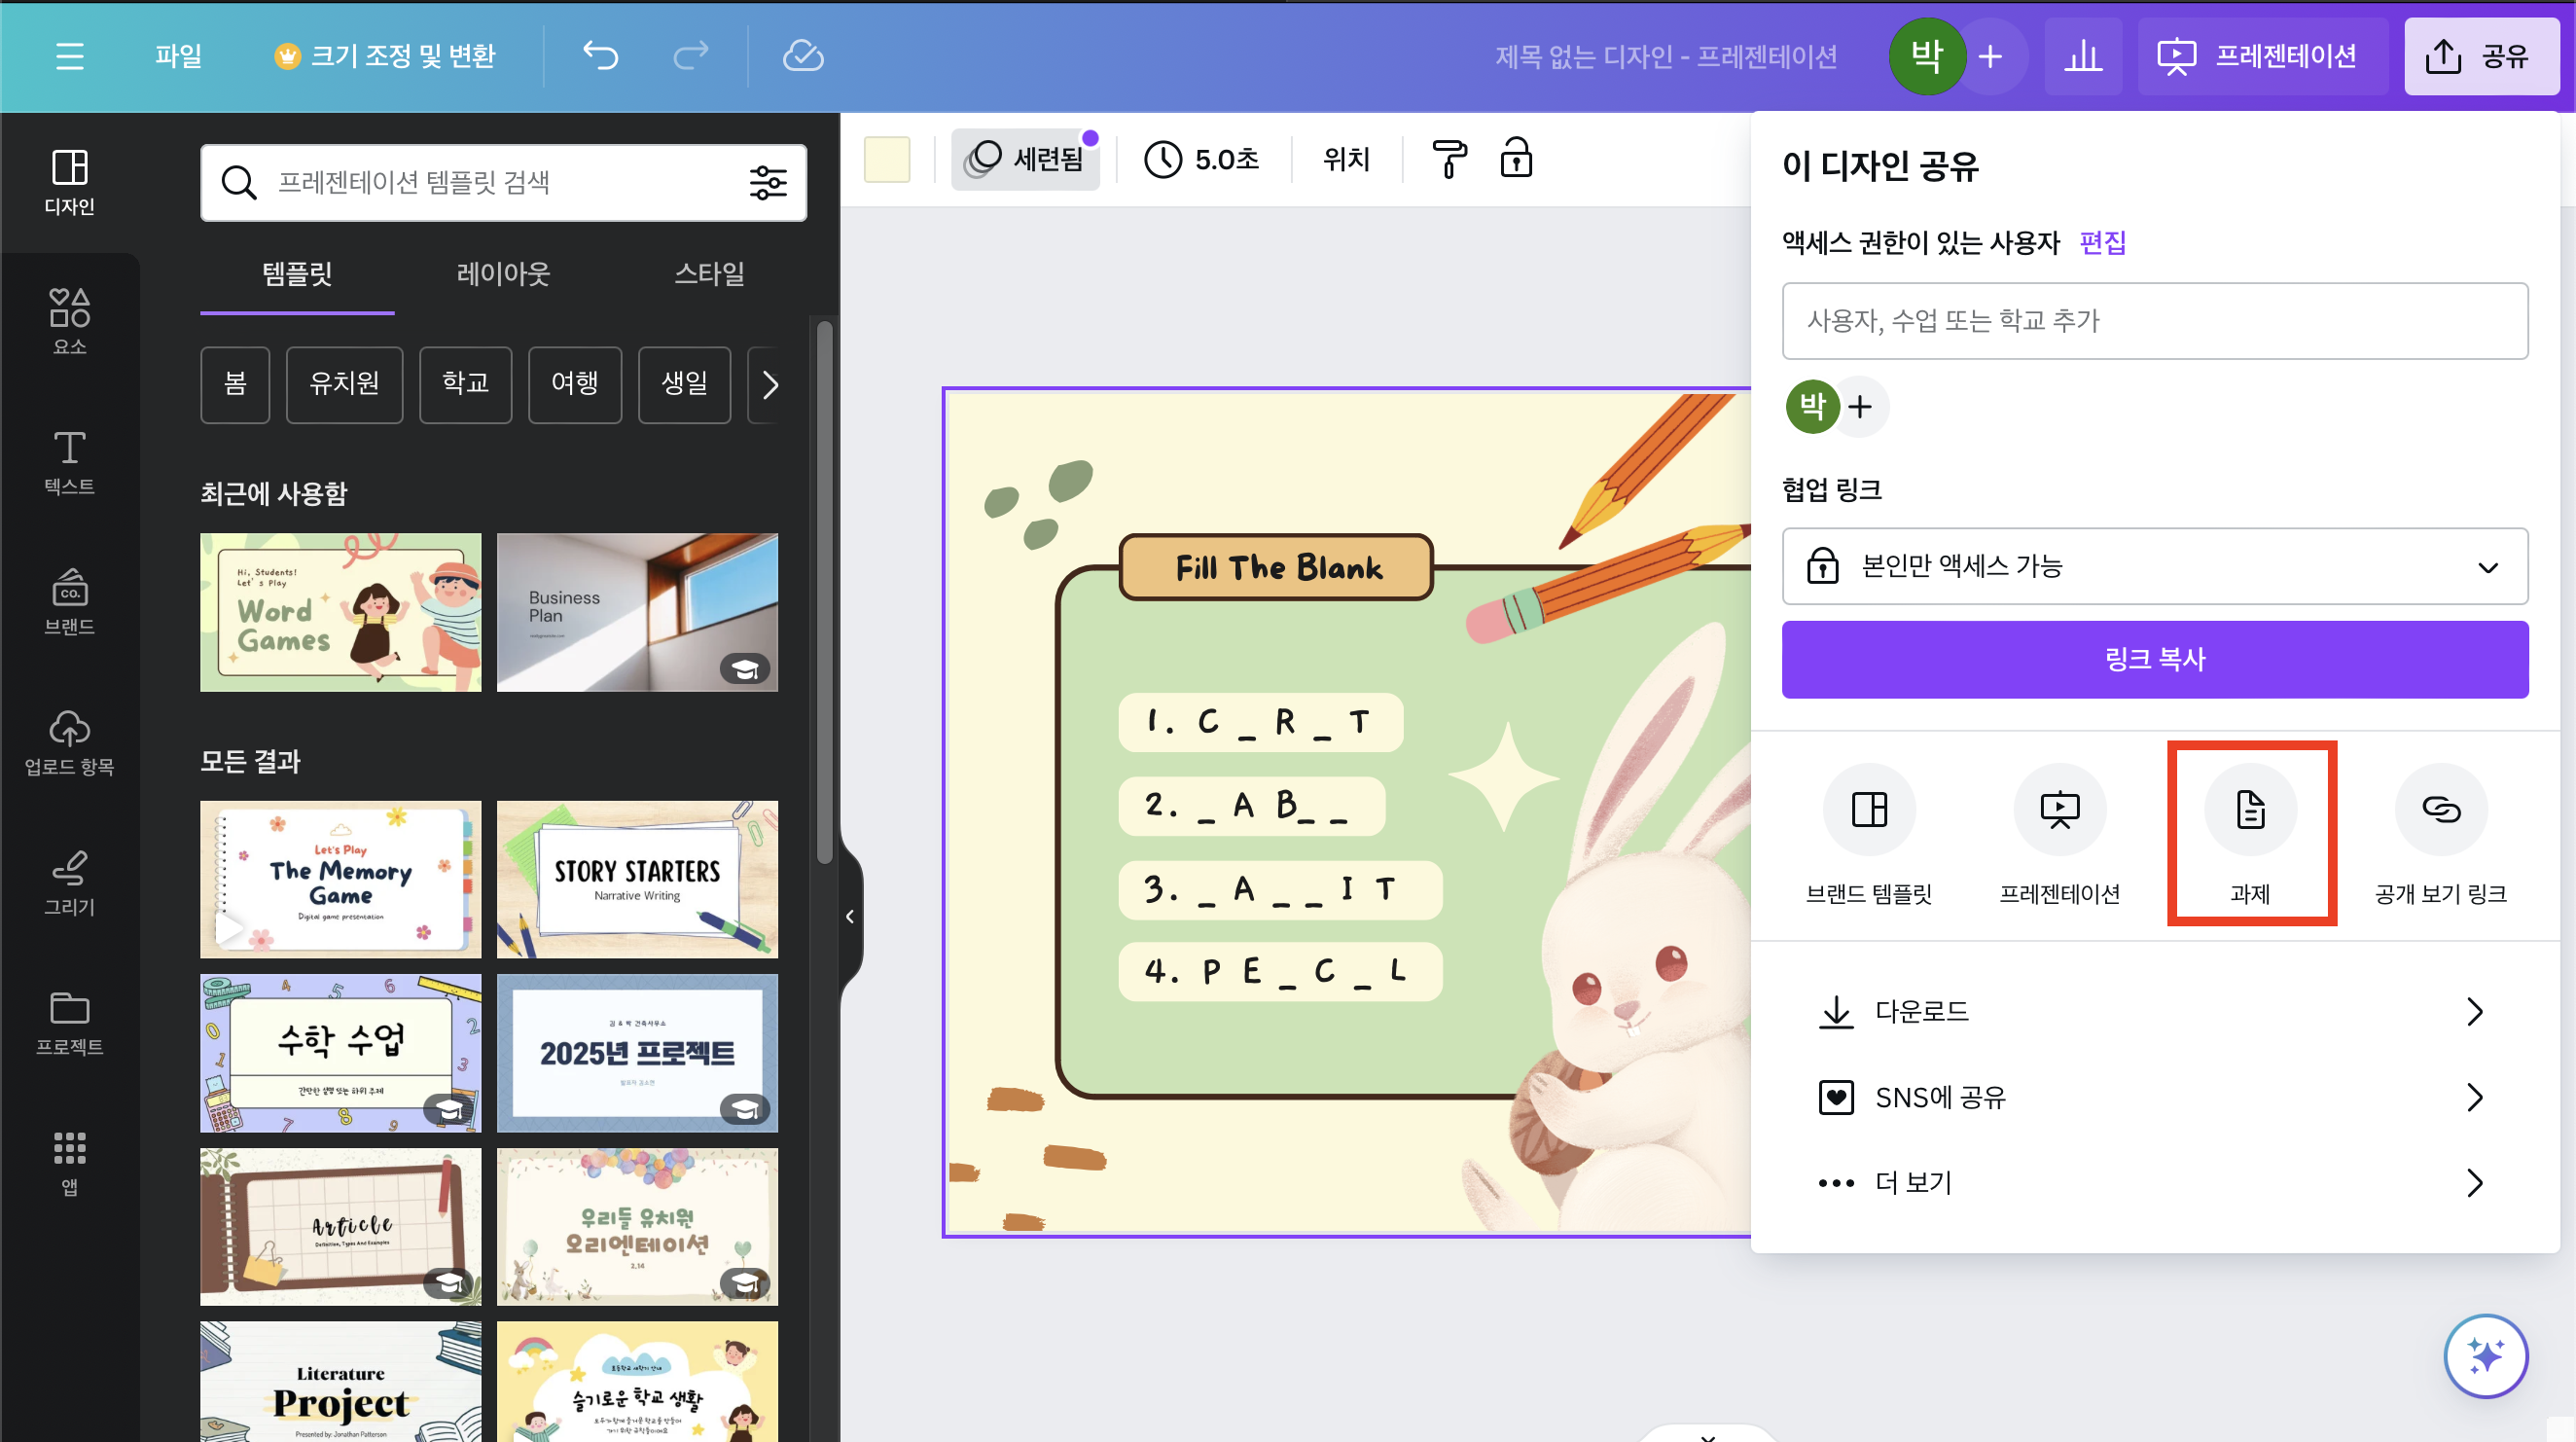This screenshot has width=2576, height=1442.
Task: Click the cloud save status icon
Action: (802, 56)
